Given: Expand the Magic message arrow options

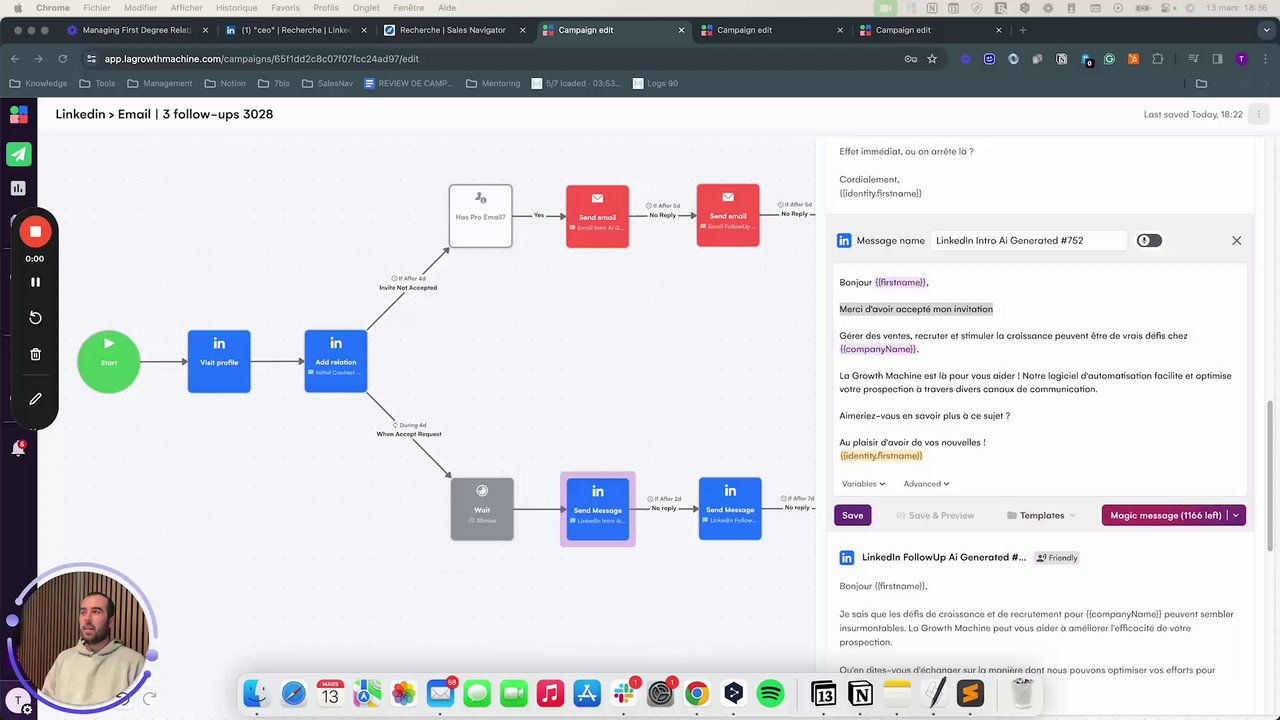Looking at the screenshot, I should pos(1236,515).
